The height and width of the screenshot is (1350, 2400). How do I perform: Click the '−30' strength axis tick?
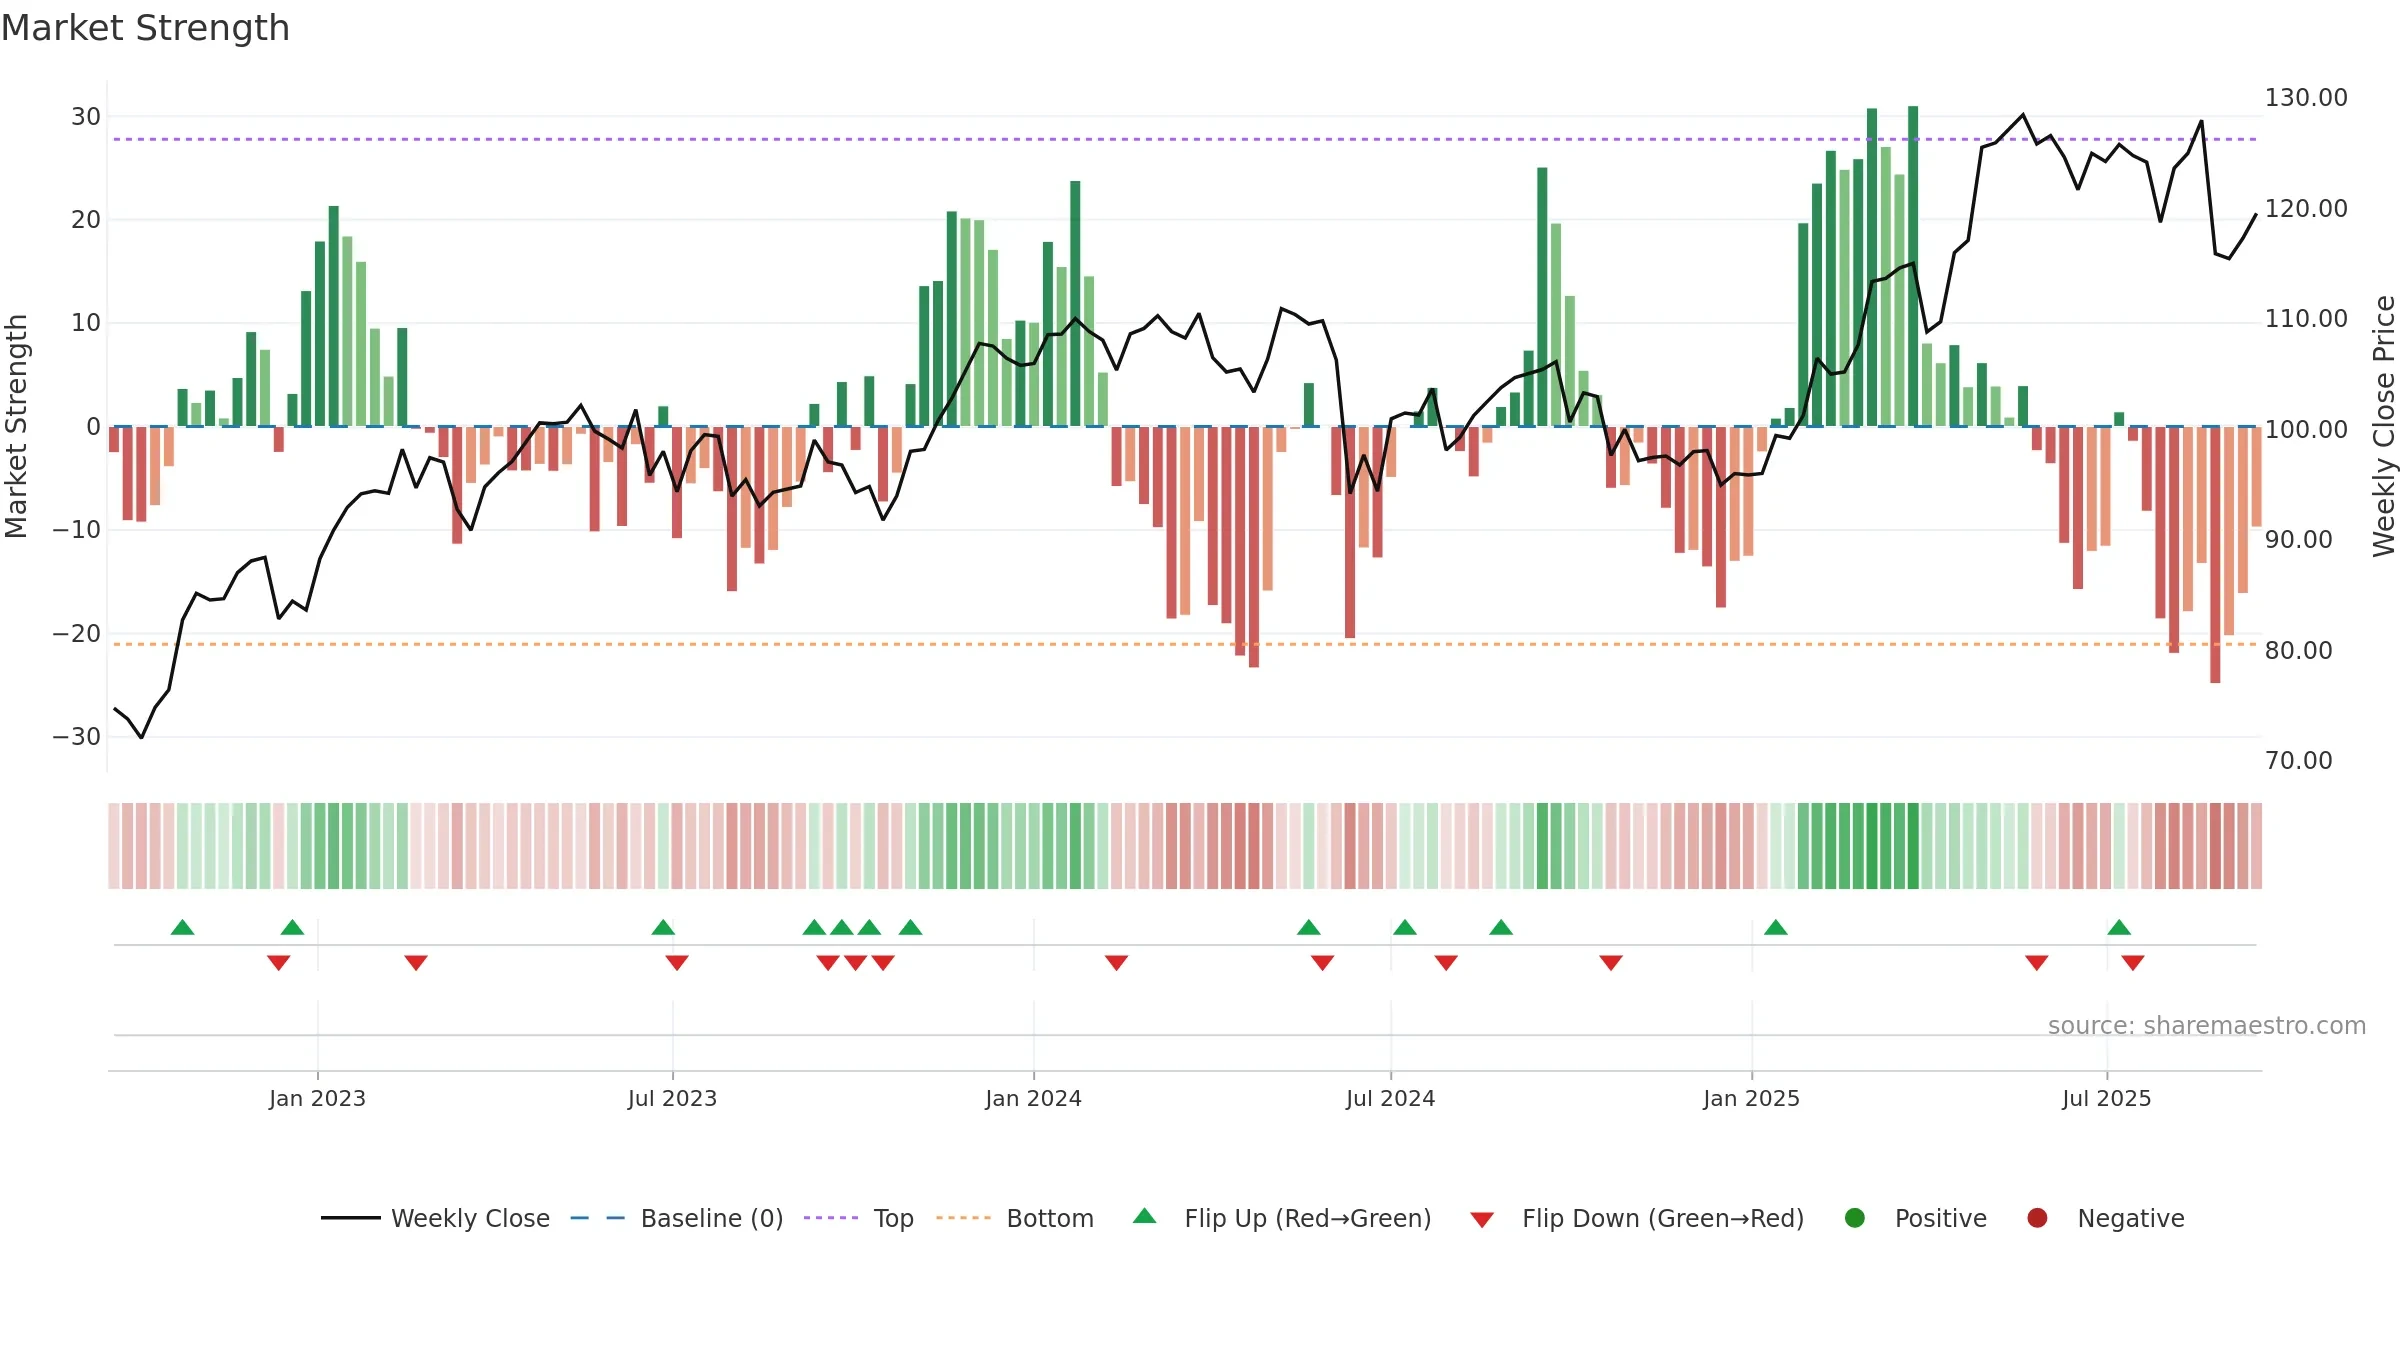[77, 737]
